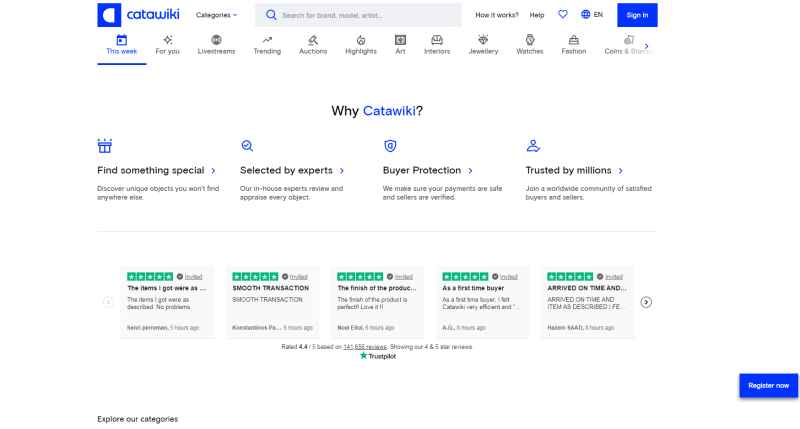Image resolution: width=800 pixels, height=429 pixels.
Task: Open Hazem SAAD's review card
Action: [588, 302]
